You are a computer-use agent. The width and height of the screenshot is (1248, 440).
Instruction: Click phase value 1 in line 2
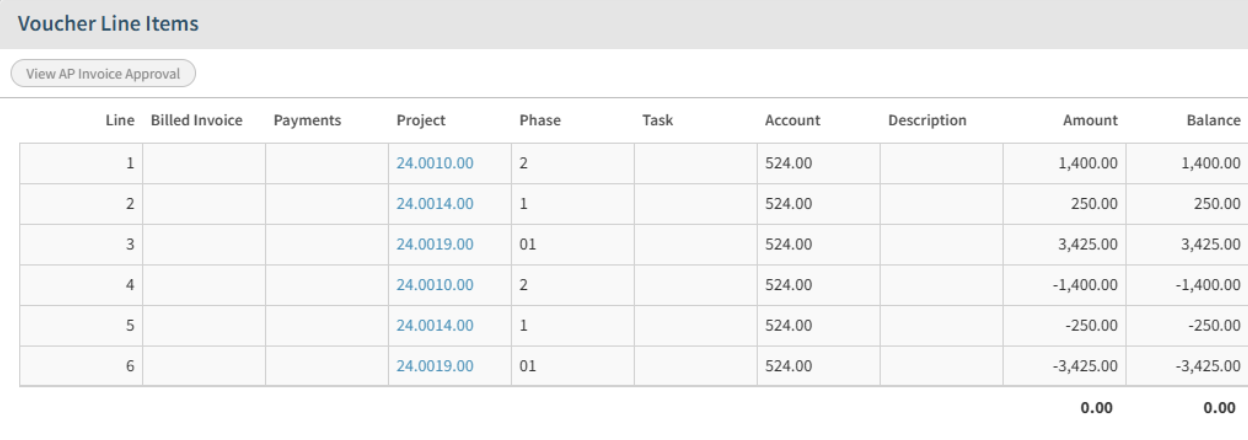pos(523,203)
